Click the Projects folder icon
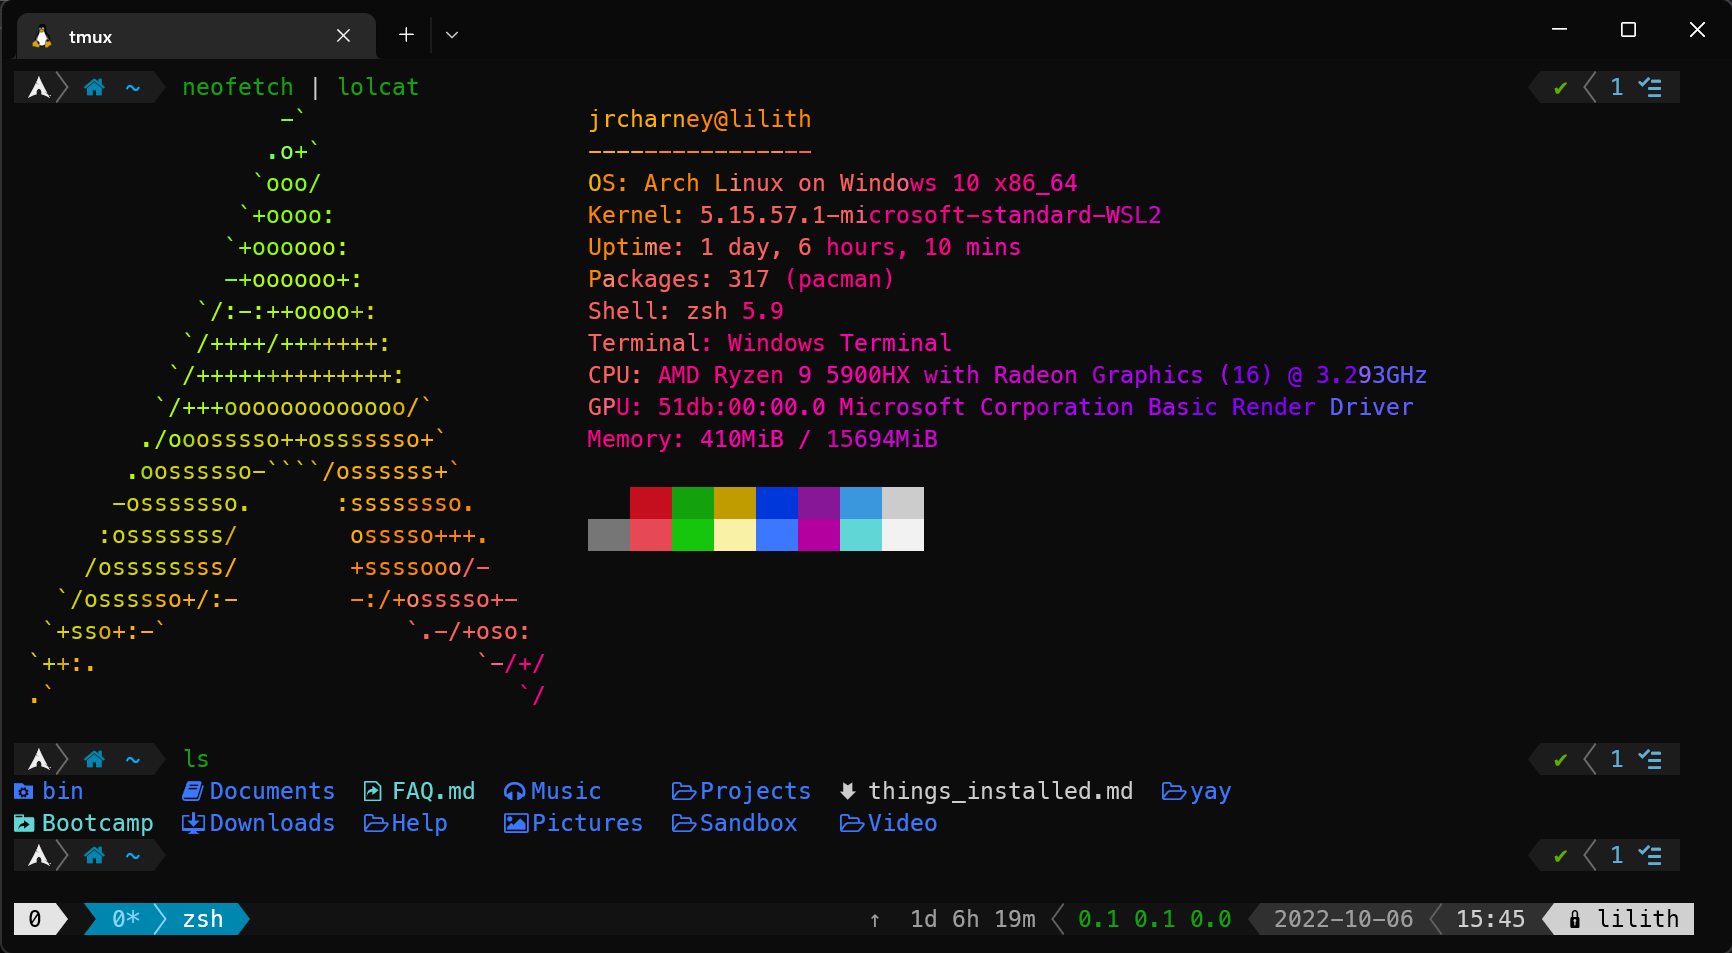 click(684, 792)
